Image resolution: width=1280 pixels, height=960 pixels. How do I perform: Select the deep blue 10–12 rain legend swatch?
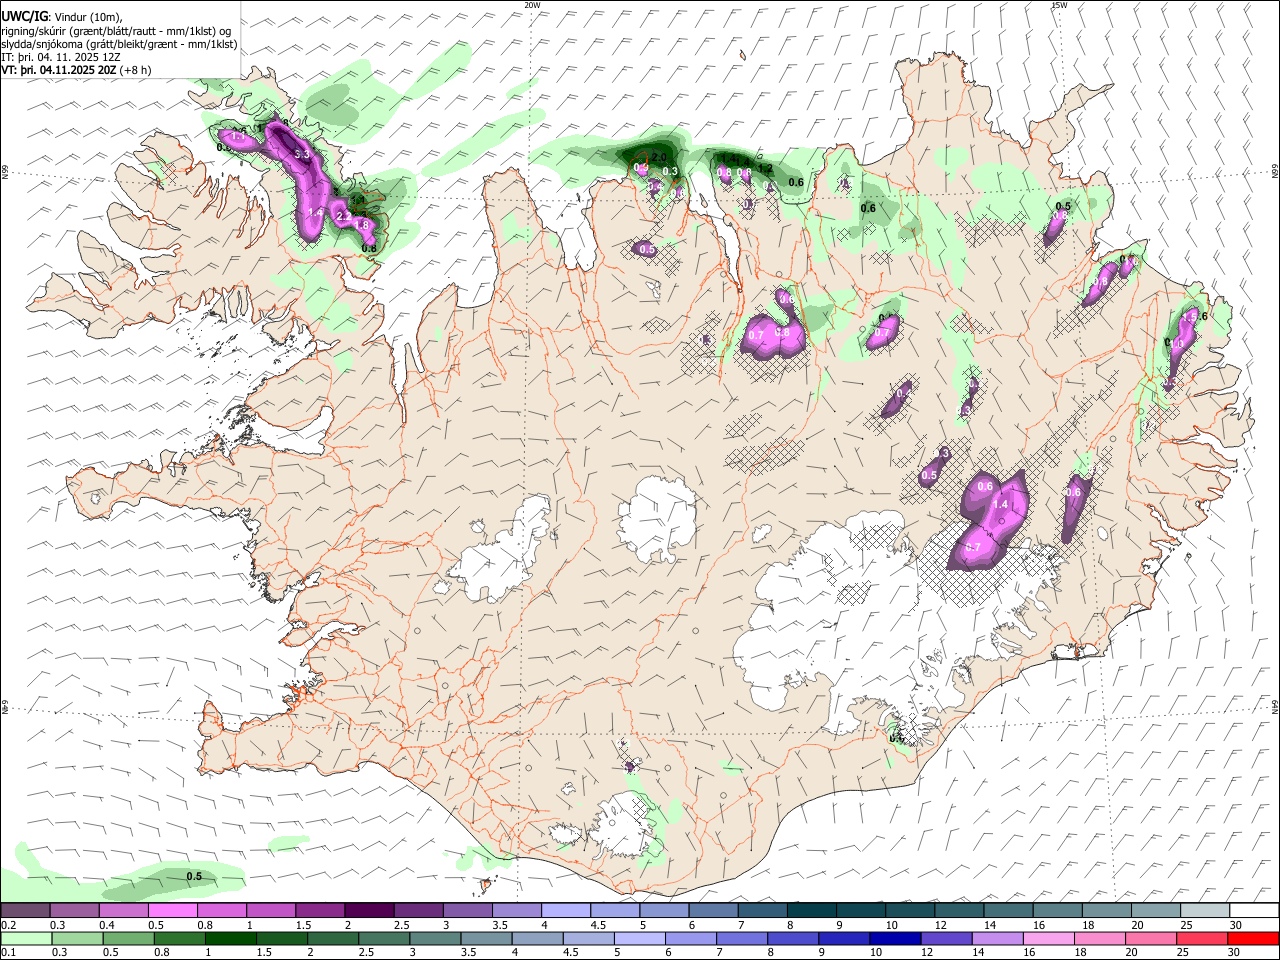tap(895, 939)
